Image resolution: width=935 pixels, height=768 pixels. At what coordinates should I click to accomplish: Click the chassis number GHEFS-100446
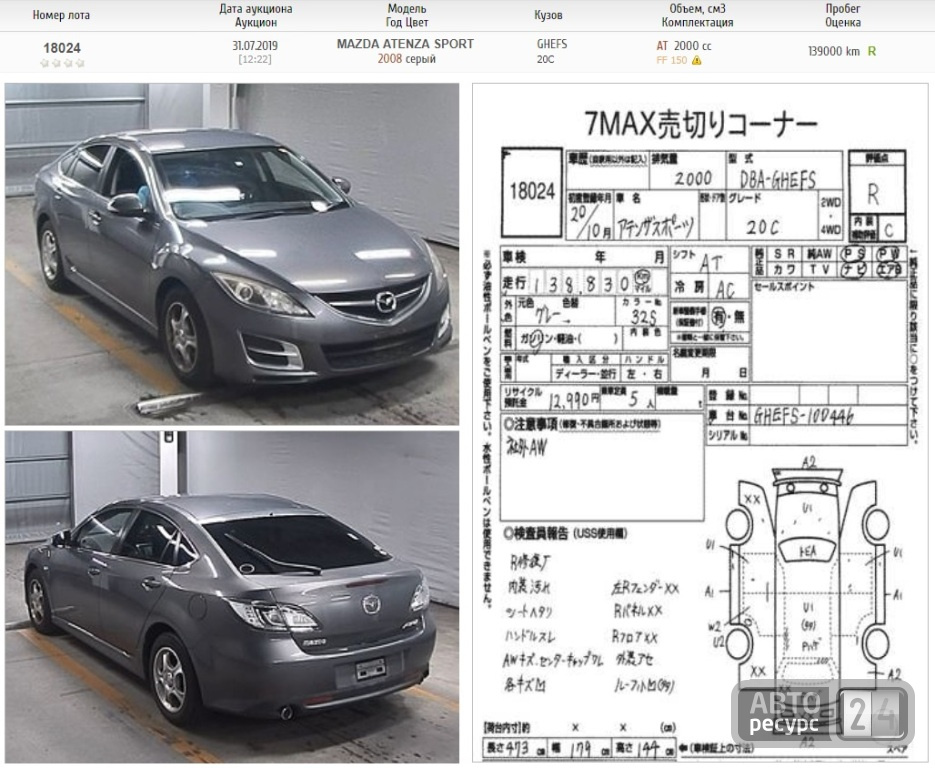coord(803,416)
